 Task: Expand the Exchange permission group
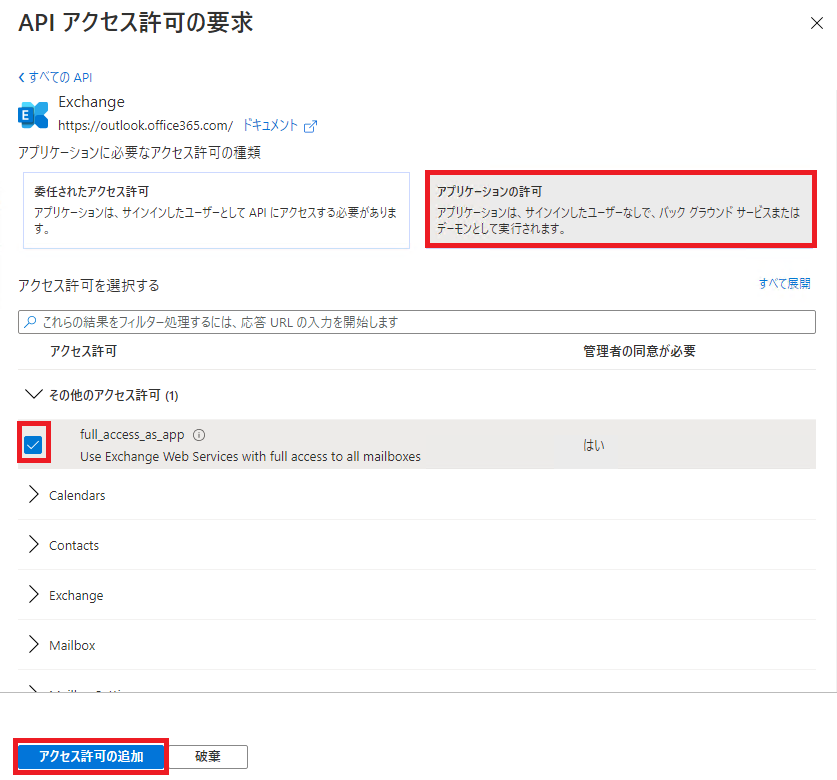click(34, 595)
